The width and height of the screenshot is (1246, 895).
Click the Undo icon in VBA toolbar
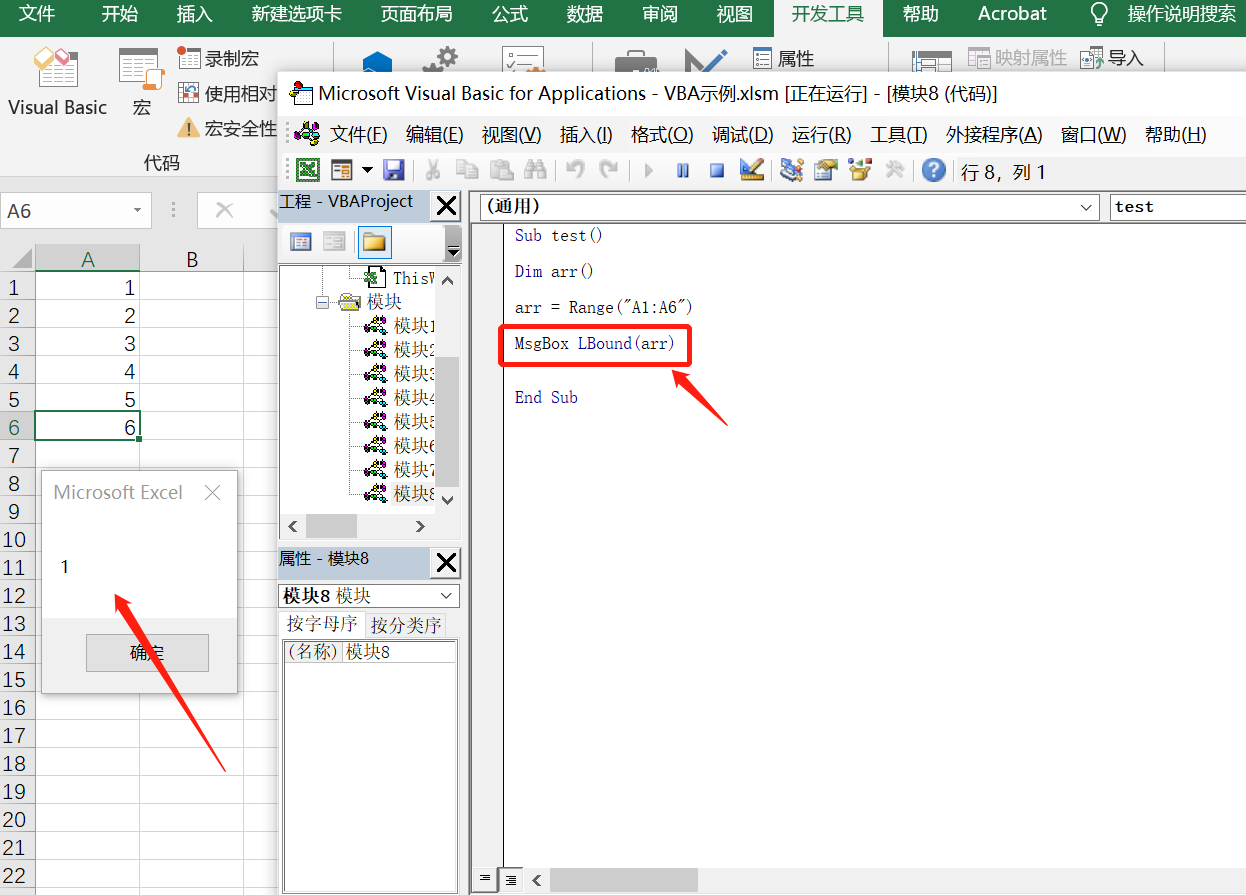575,170
